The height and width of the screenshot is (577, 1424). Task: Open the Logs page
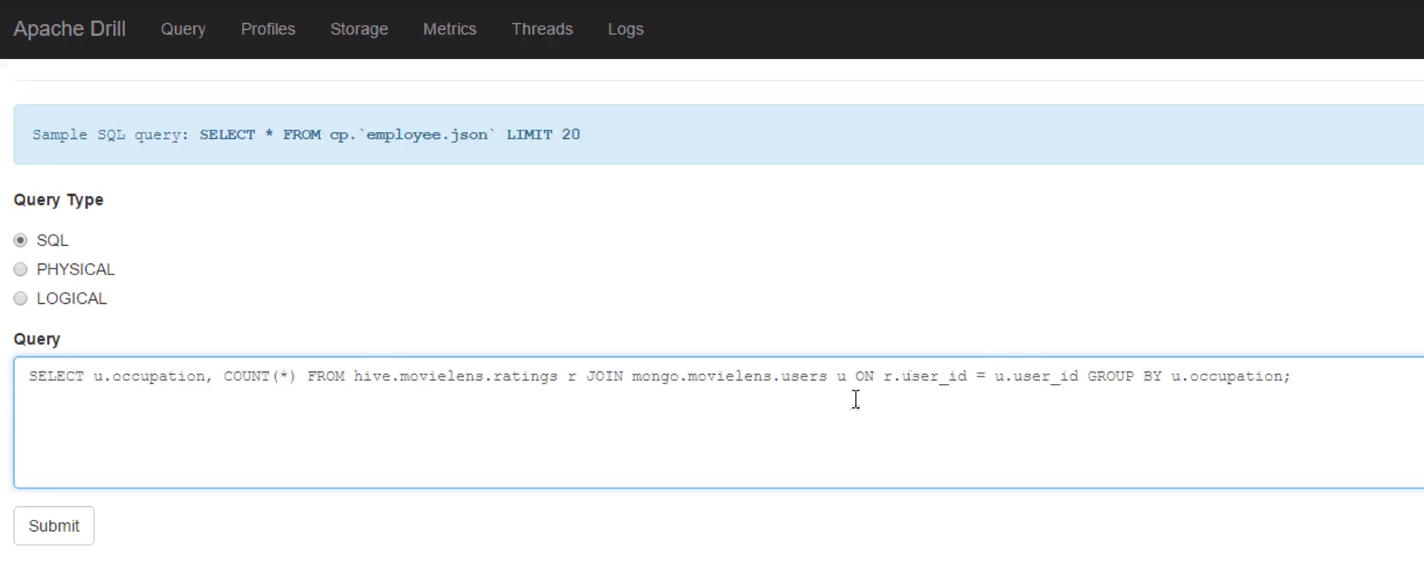pyautogui.click(x=626, y=29)
